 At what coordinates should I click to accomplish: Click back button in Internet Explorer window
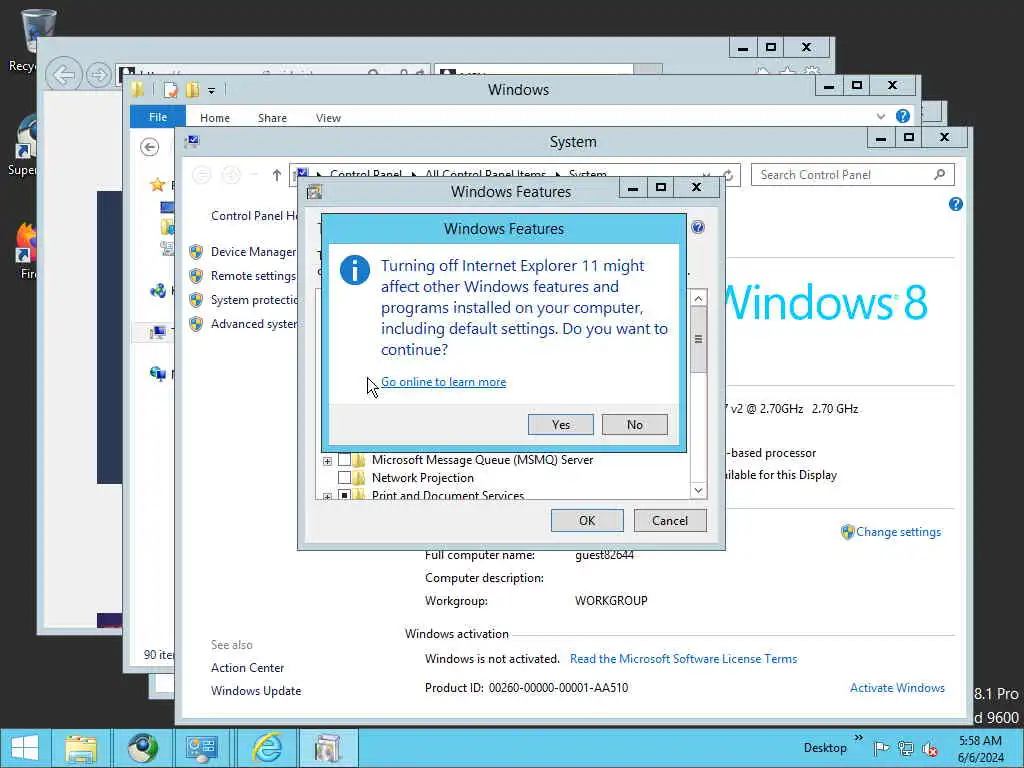click(64, 74)
